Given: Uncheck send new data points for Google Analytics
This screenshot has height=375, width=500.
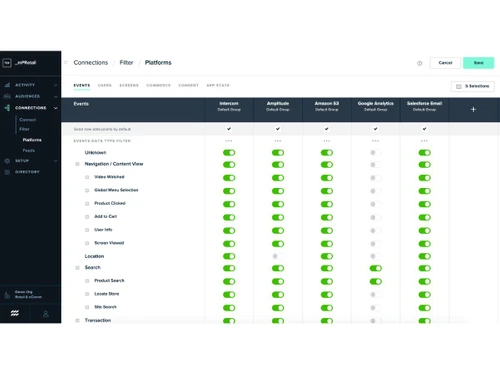Looking at the screenshot, I should click(376, 129).
